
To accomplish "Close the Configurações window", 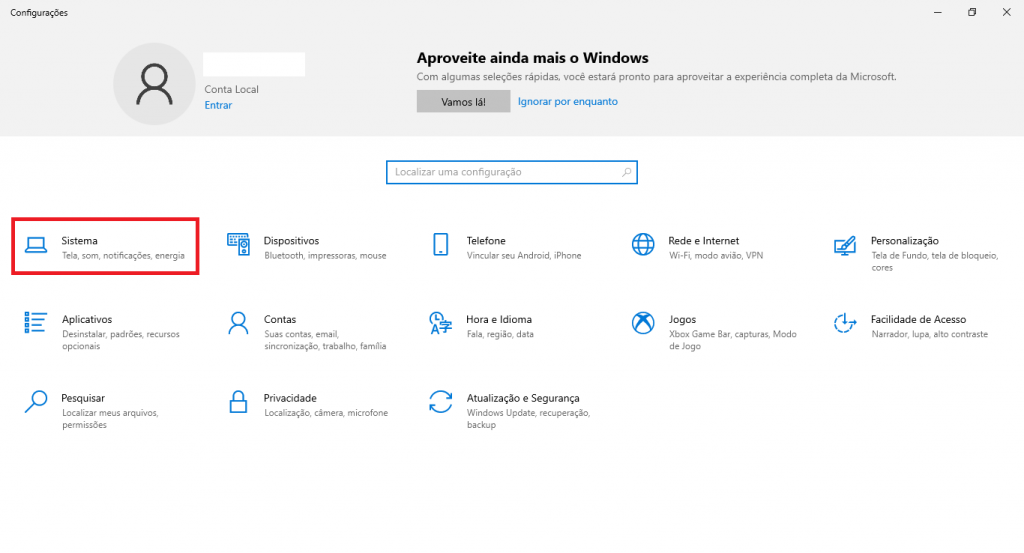I will pos(1006,12).
